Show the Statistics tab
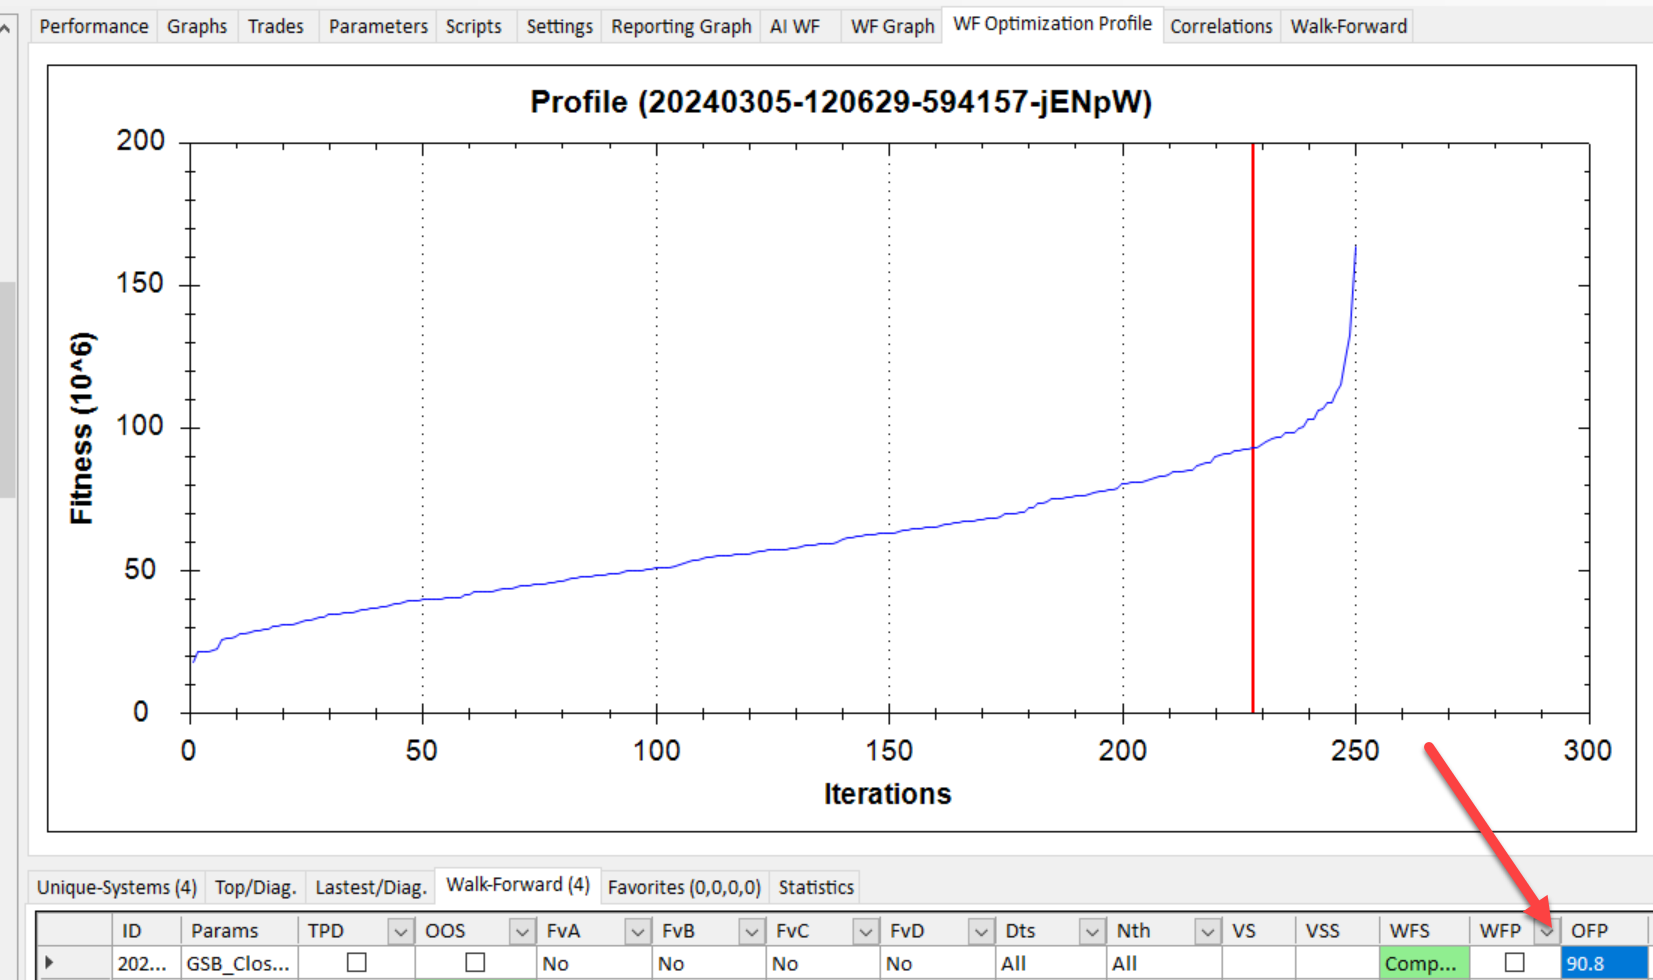 [815, 887]
